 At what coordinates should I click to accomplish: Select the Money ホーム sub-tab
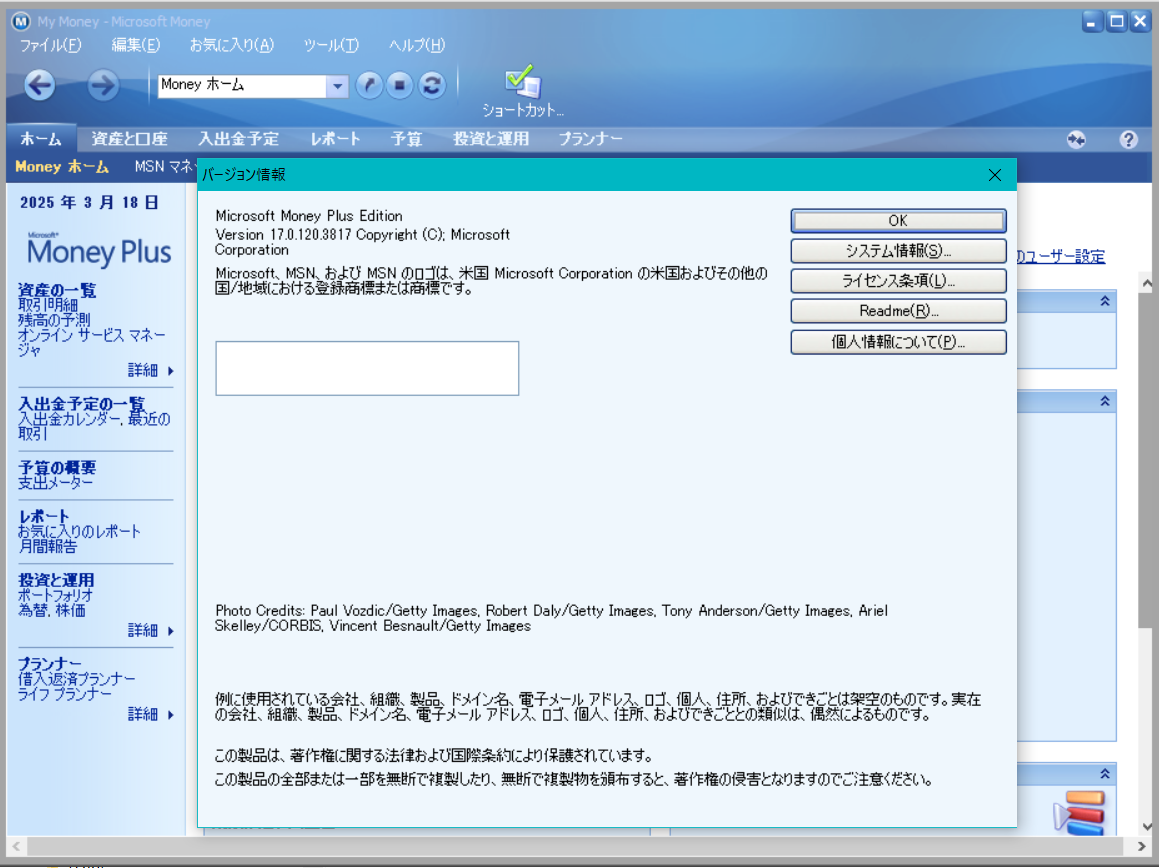point(62,167)
